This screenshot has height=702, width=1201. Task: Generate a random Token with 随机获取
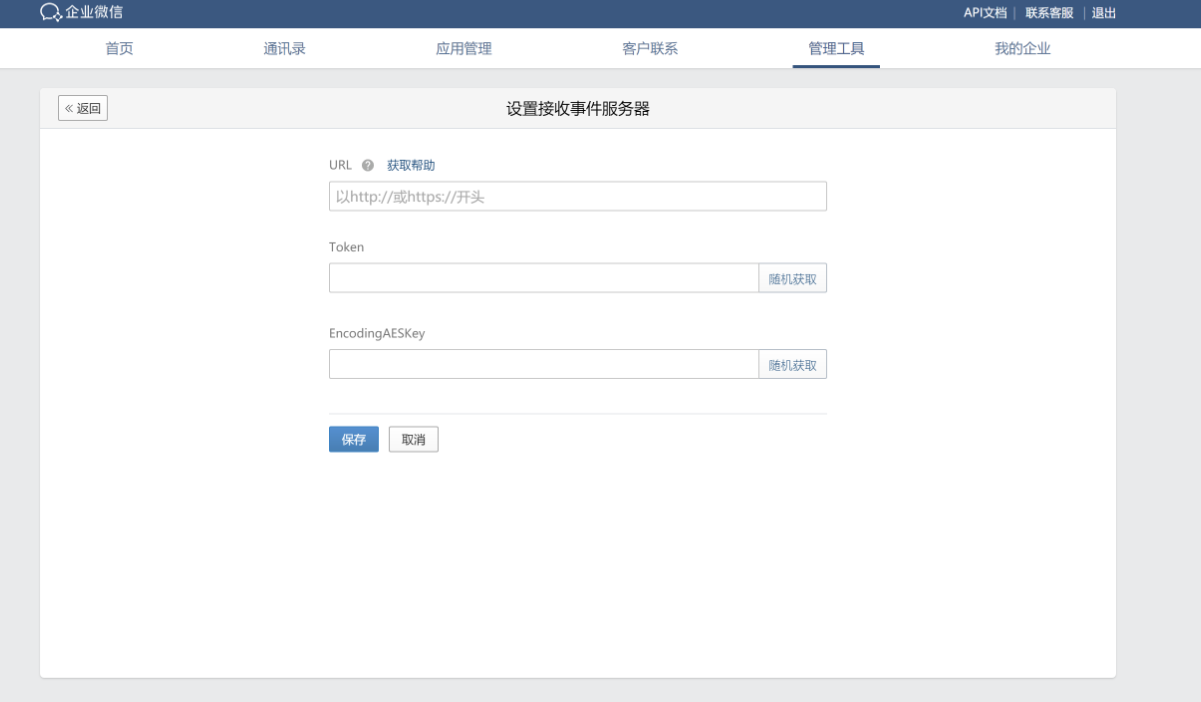(792, 279)
